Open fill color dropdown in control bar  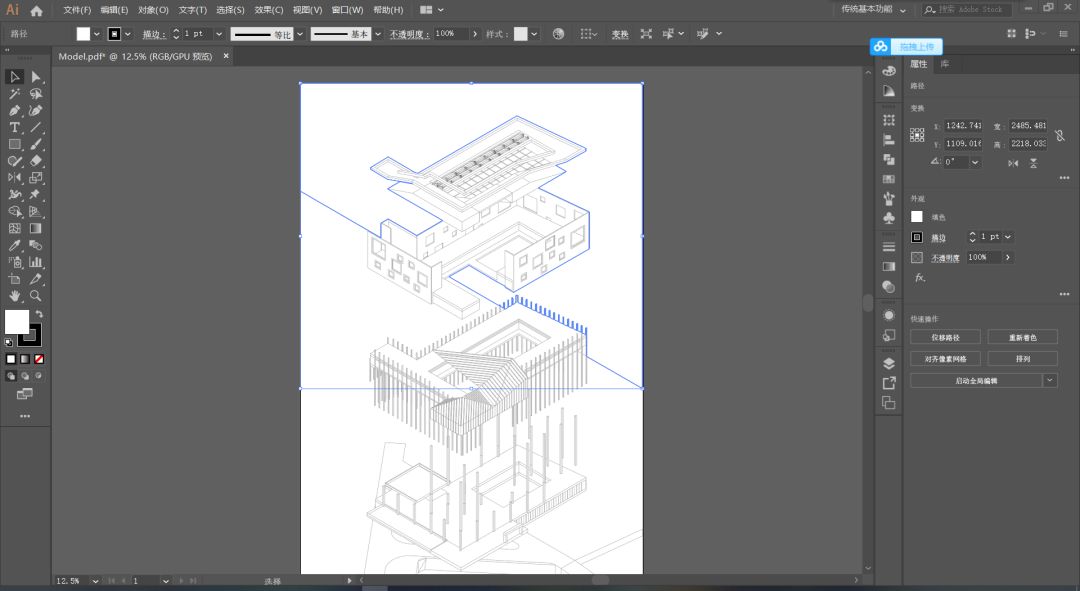96,34
